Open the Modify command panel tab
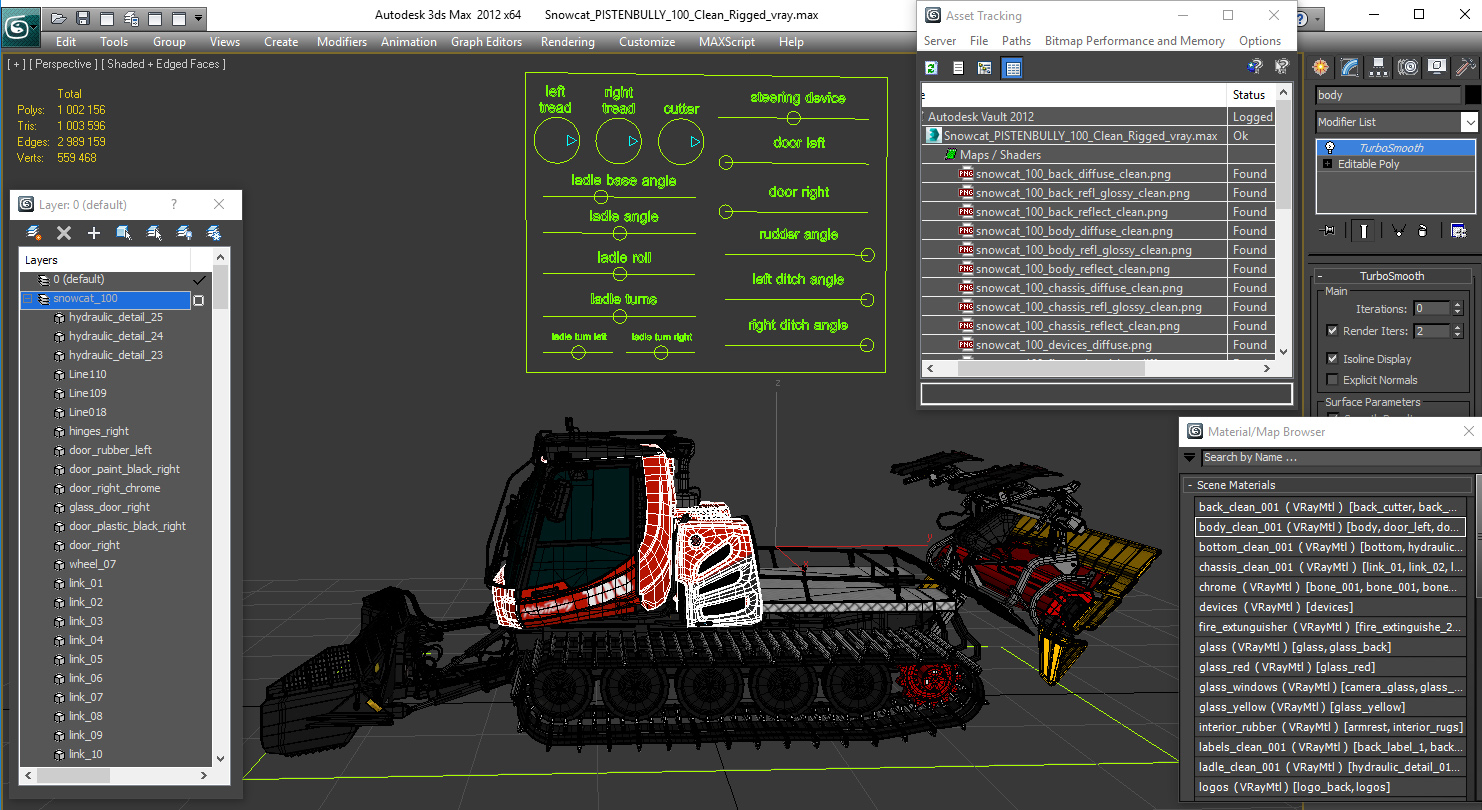This screenshot has height=810, width=1482. [1351, 67]
